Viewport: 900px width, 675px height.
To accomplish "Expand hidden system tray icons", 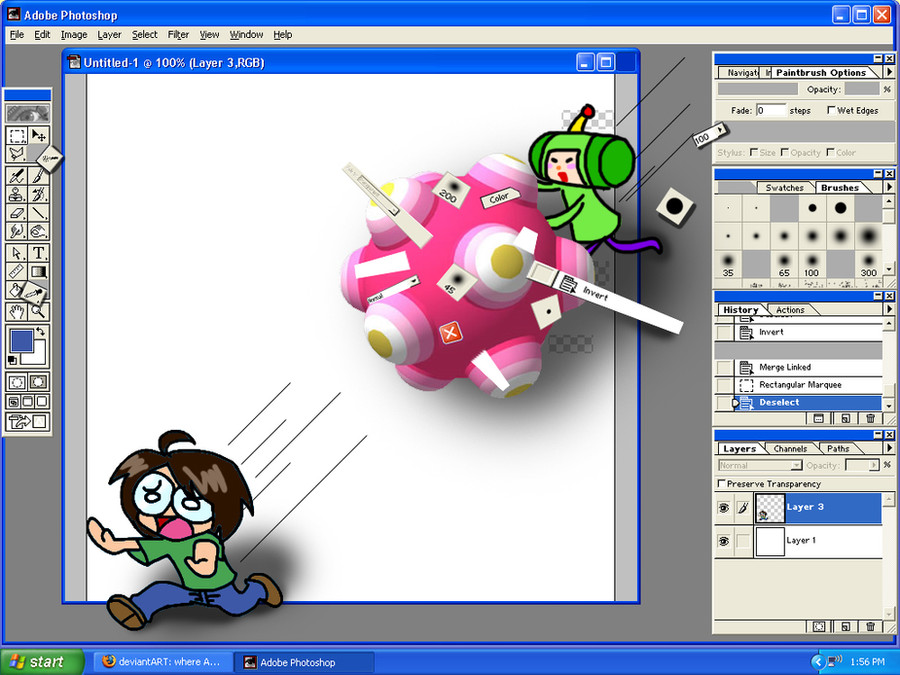I will (x=817, y=662).
